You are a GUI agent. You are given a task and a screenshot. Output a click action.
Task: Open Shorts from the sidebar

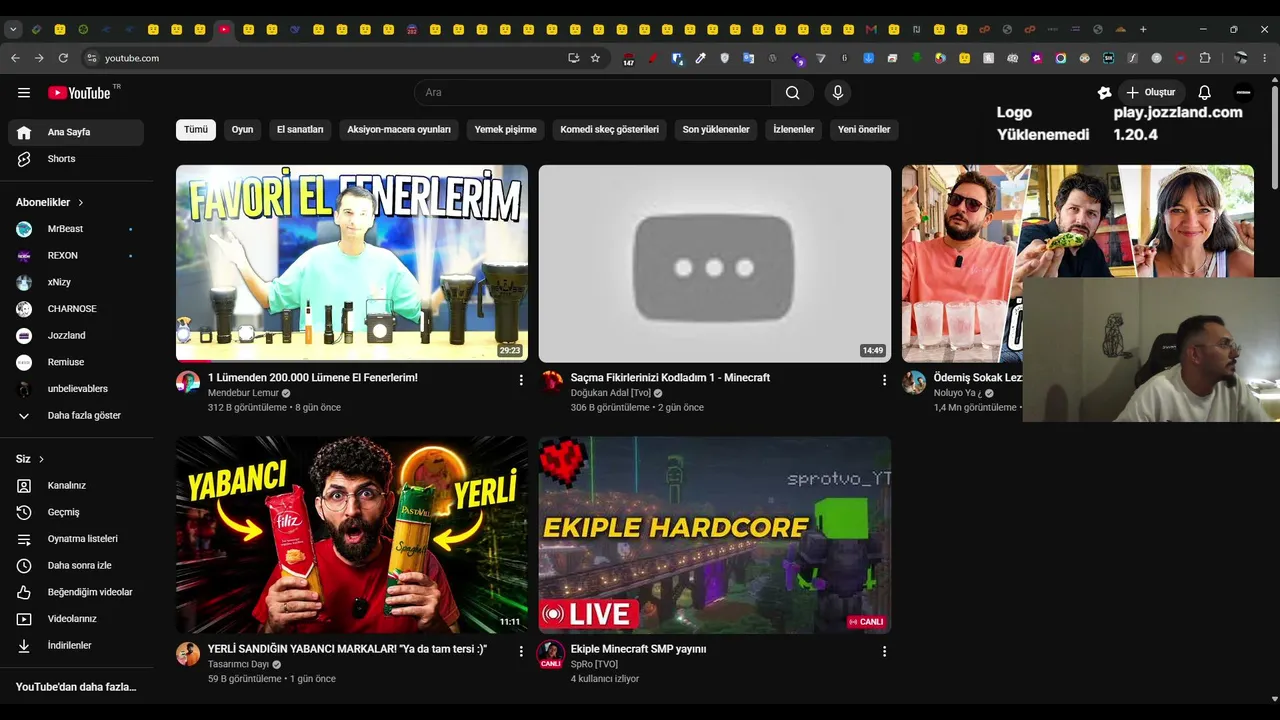[76, 159]
